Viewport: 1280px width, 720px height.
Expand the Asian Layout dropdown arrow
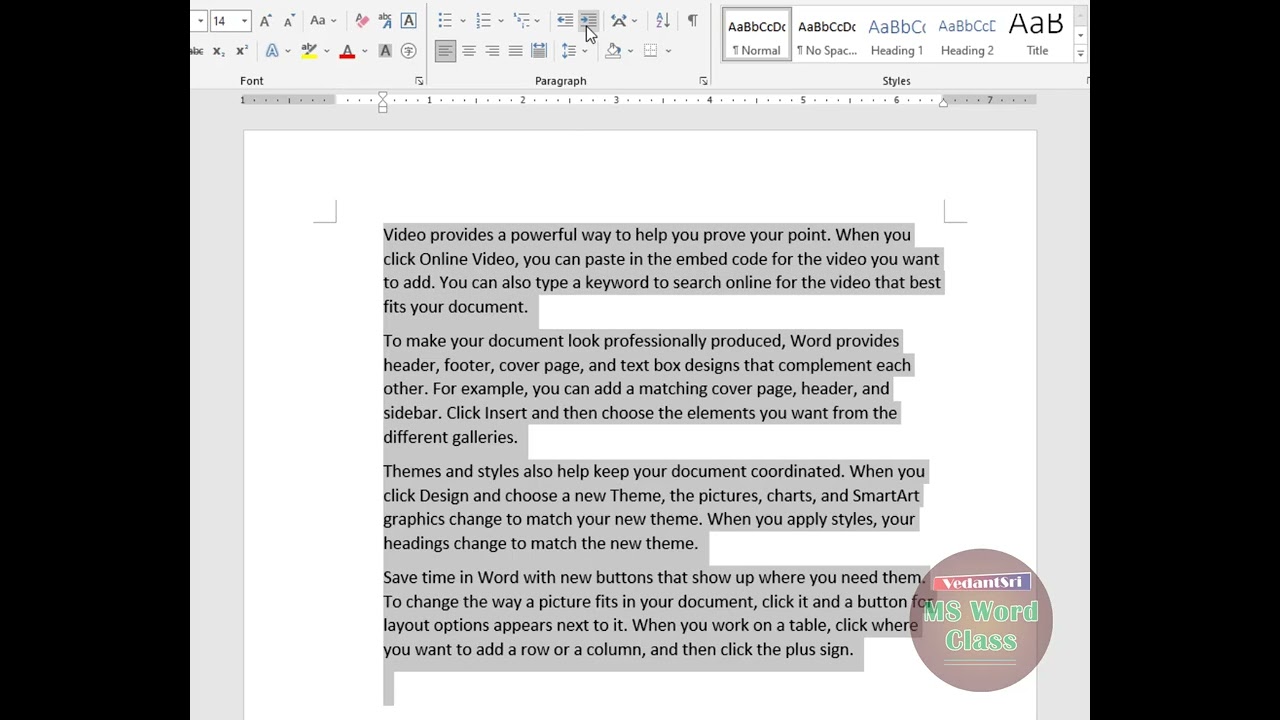(634, 20)
